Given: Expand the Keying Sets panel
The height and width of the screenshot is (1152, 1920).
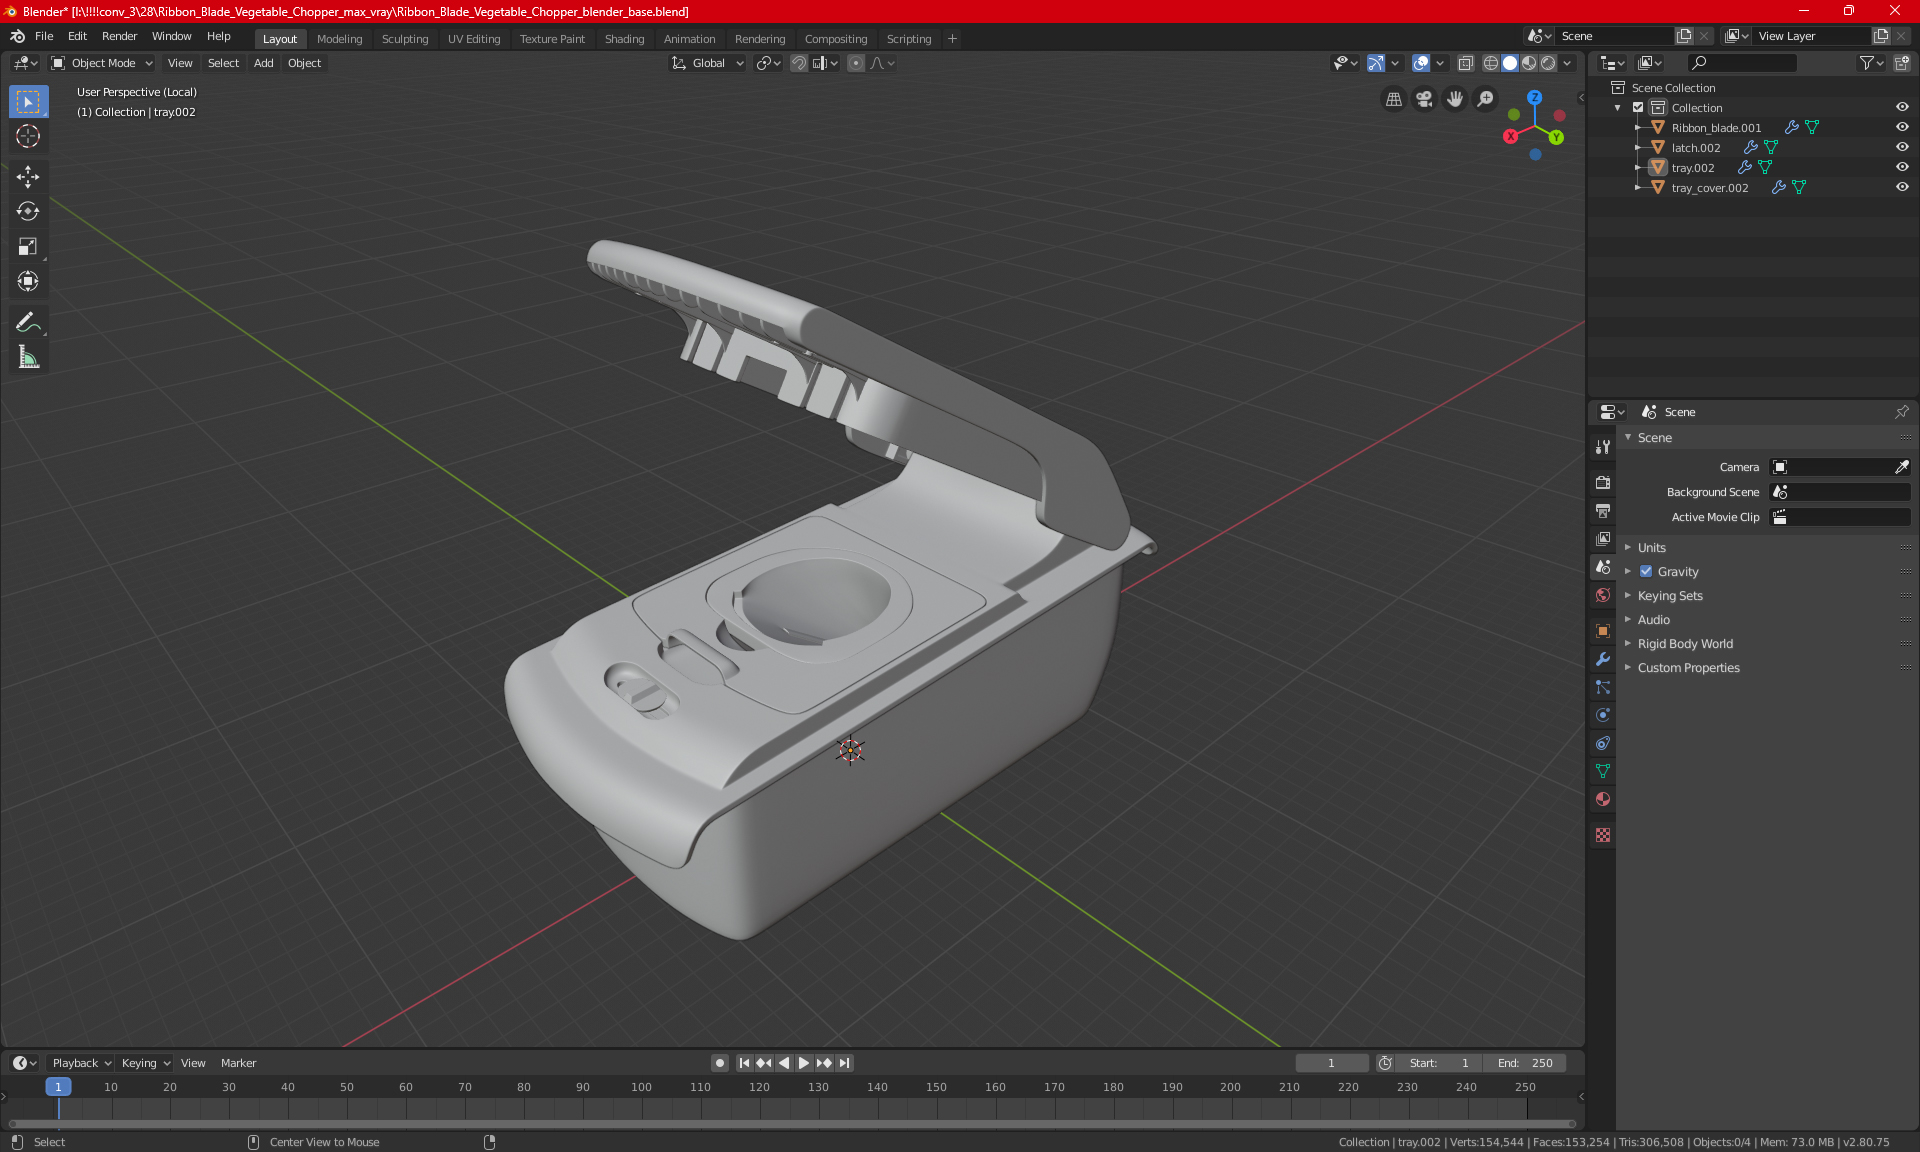Looking at the screenshot, I should click(x=1670, y=596).
